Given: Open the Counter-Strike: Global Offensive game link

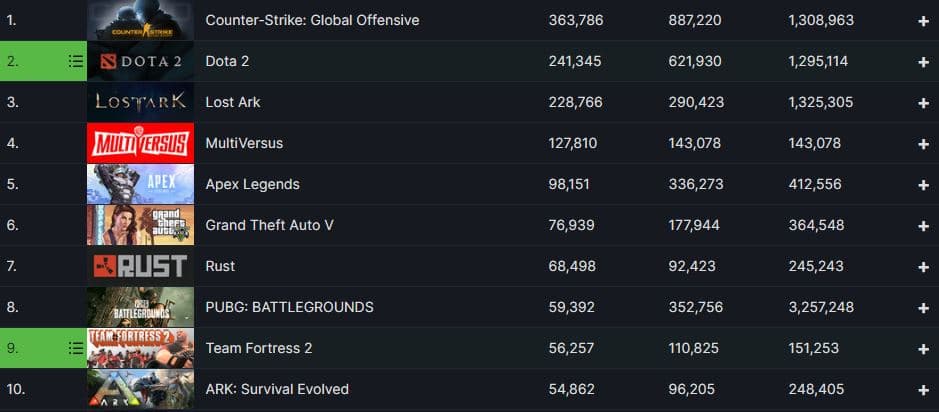Looking at the screenshot, I should point(312,20).
